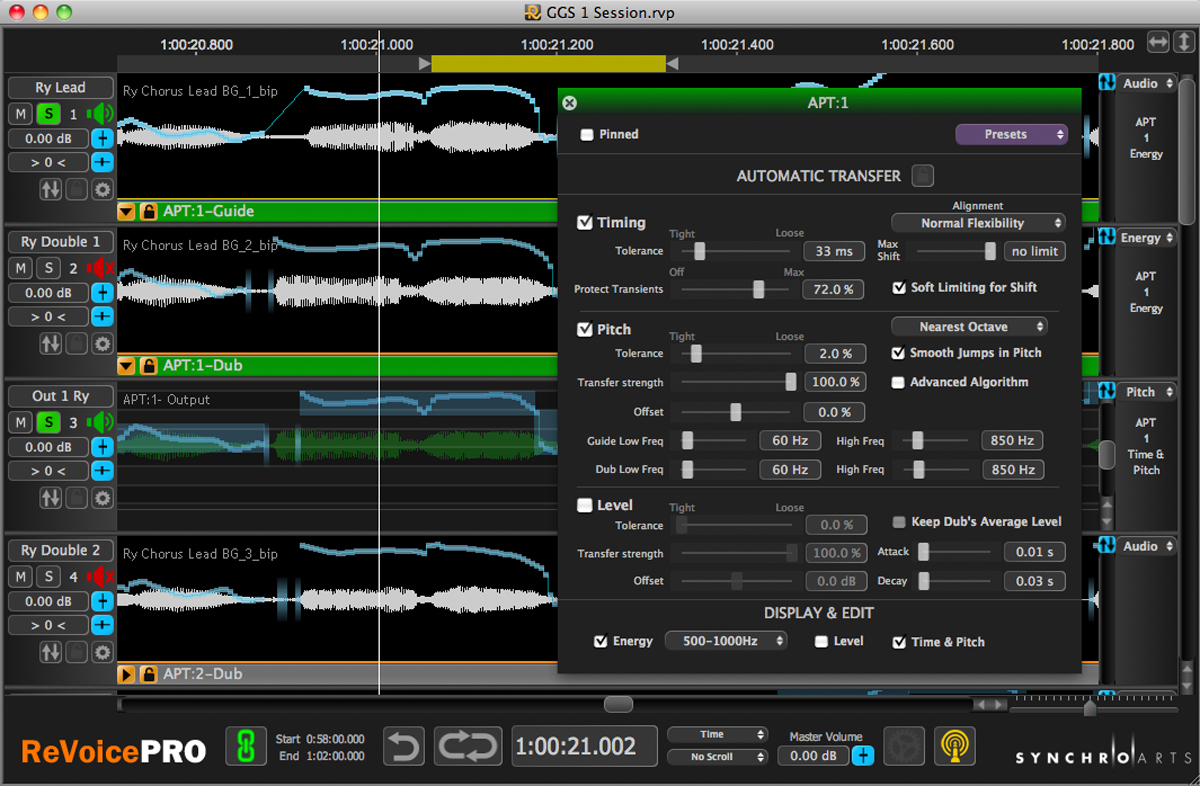
Task: Click the Max Shift no limit field
Action: coord(1035,251)
